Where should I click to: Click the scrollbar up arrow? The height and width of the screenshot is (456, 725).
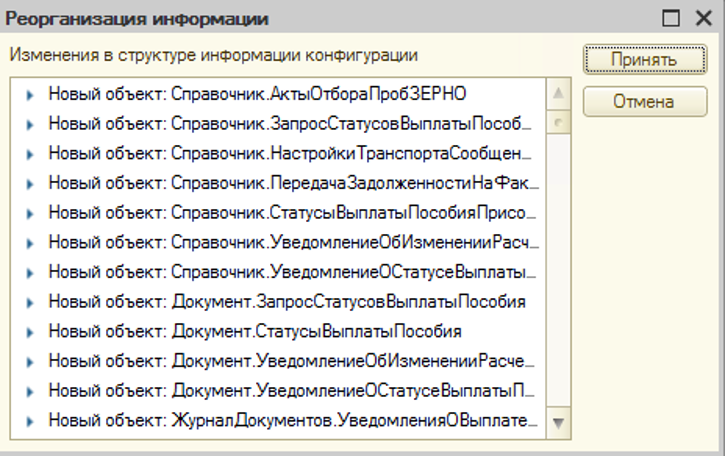pos(559,94)
